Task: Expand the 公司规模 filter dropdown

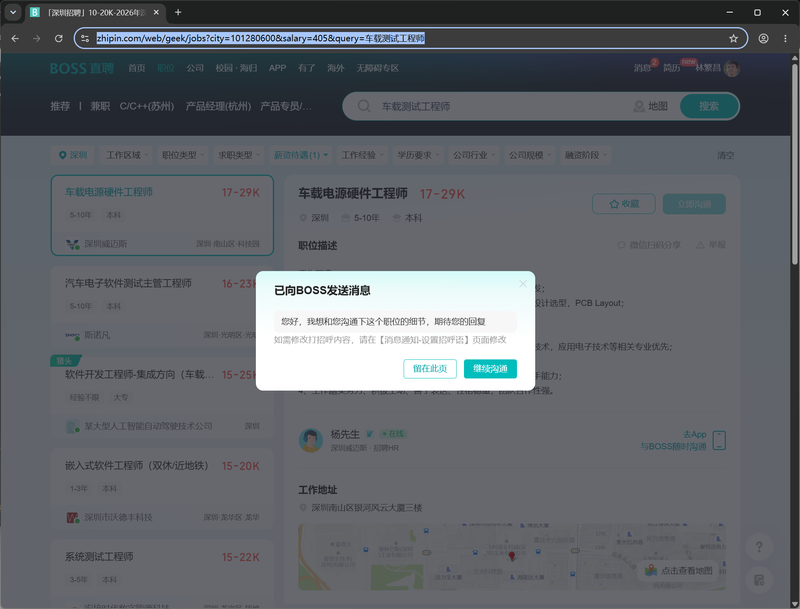Action: point(530,155)
